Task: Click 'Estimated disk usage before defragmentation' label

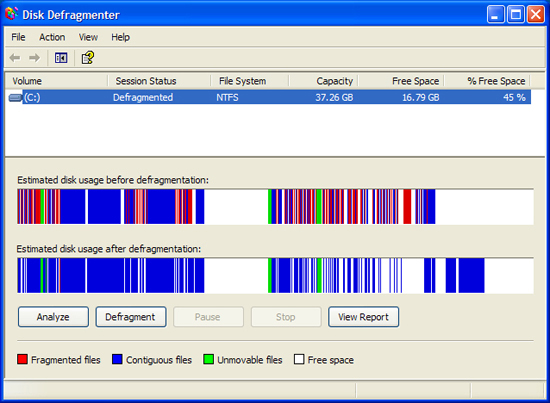Action: 113,180
